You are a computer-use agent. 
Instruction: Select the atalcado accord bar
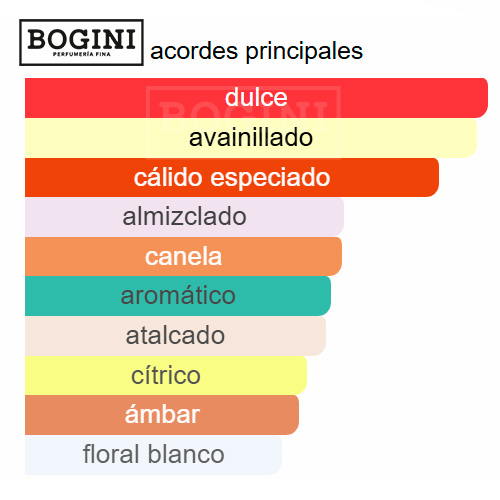pos(175,336)
